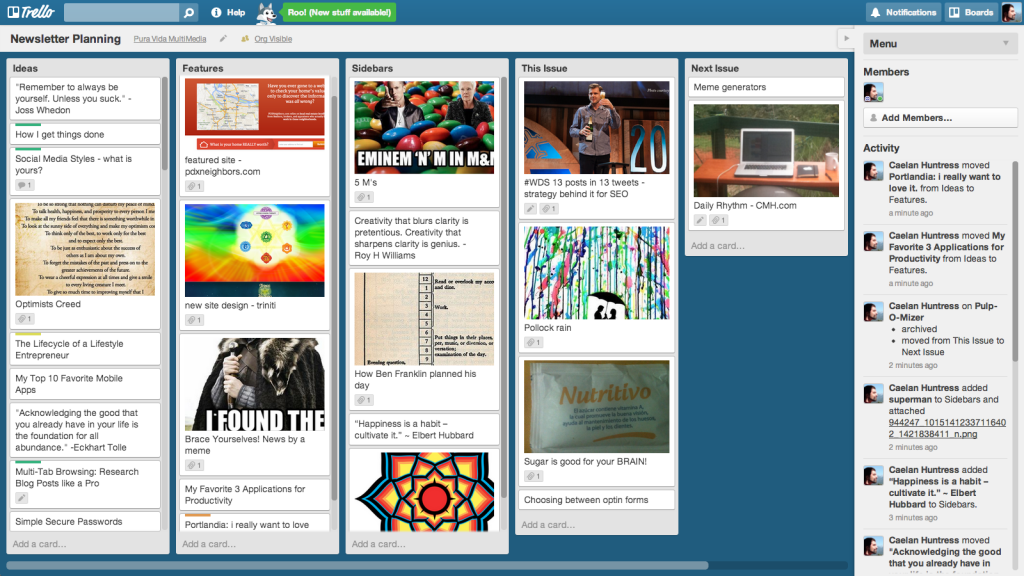Image resolution: width=1024 pixels, height=576 pixels.
Task: Click Add a card in Ideas list
Action: point(39,543)
